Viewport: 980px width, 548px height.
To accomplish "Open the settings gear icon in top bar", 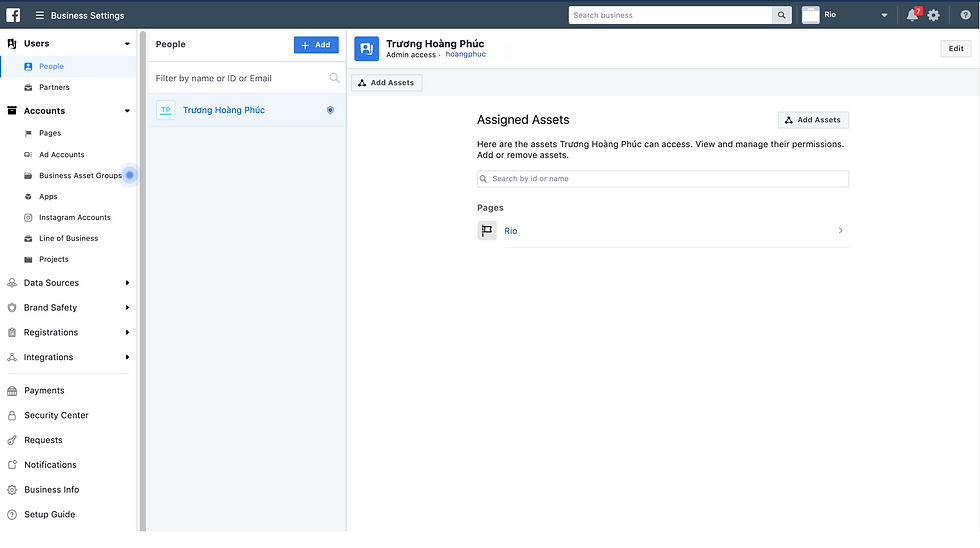I will (934, 16).
